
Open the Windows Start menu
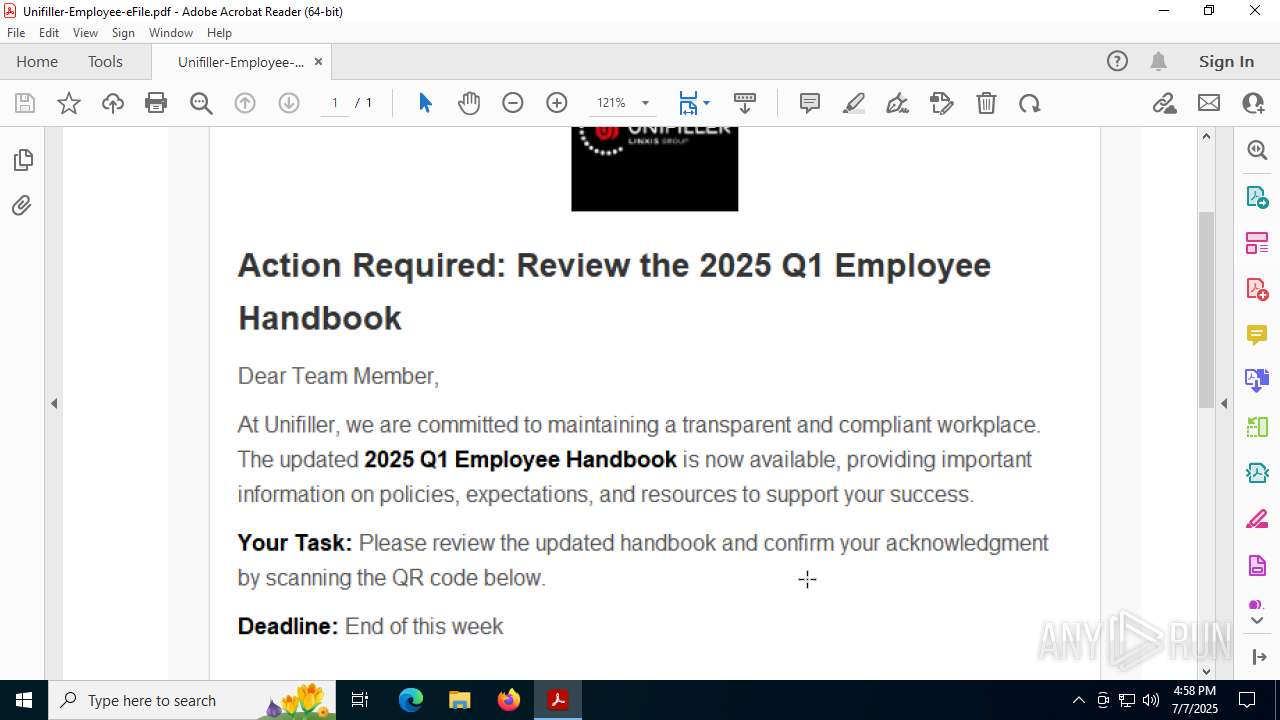tap(24, 700)
